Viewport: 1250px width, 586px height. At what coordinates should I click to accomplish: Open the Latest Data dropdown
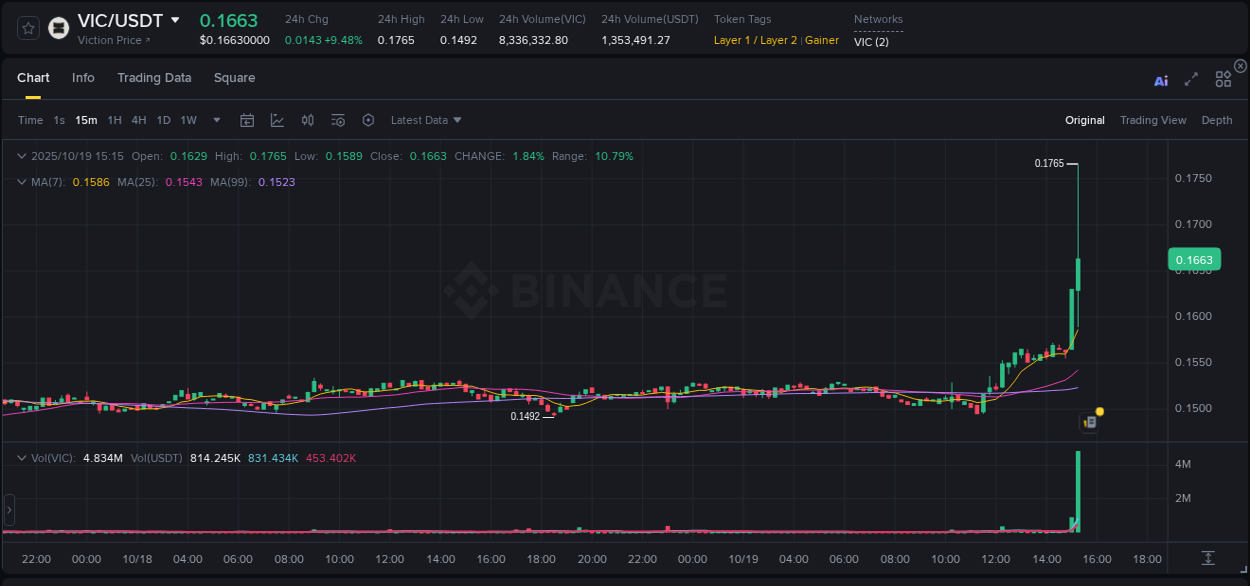(x=425, y=120)
